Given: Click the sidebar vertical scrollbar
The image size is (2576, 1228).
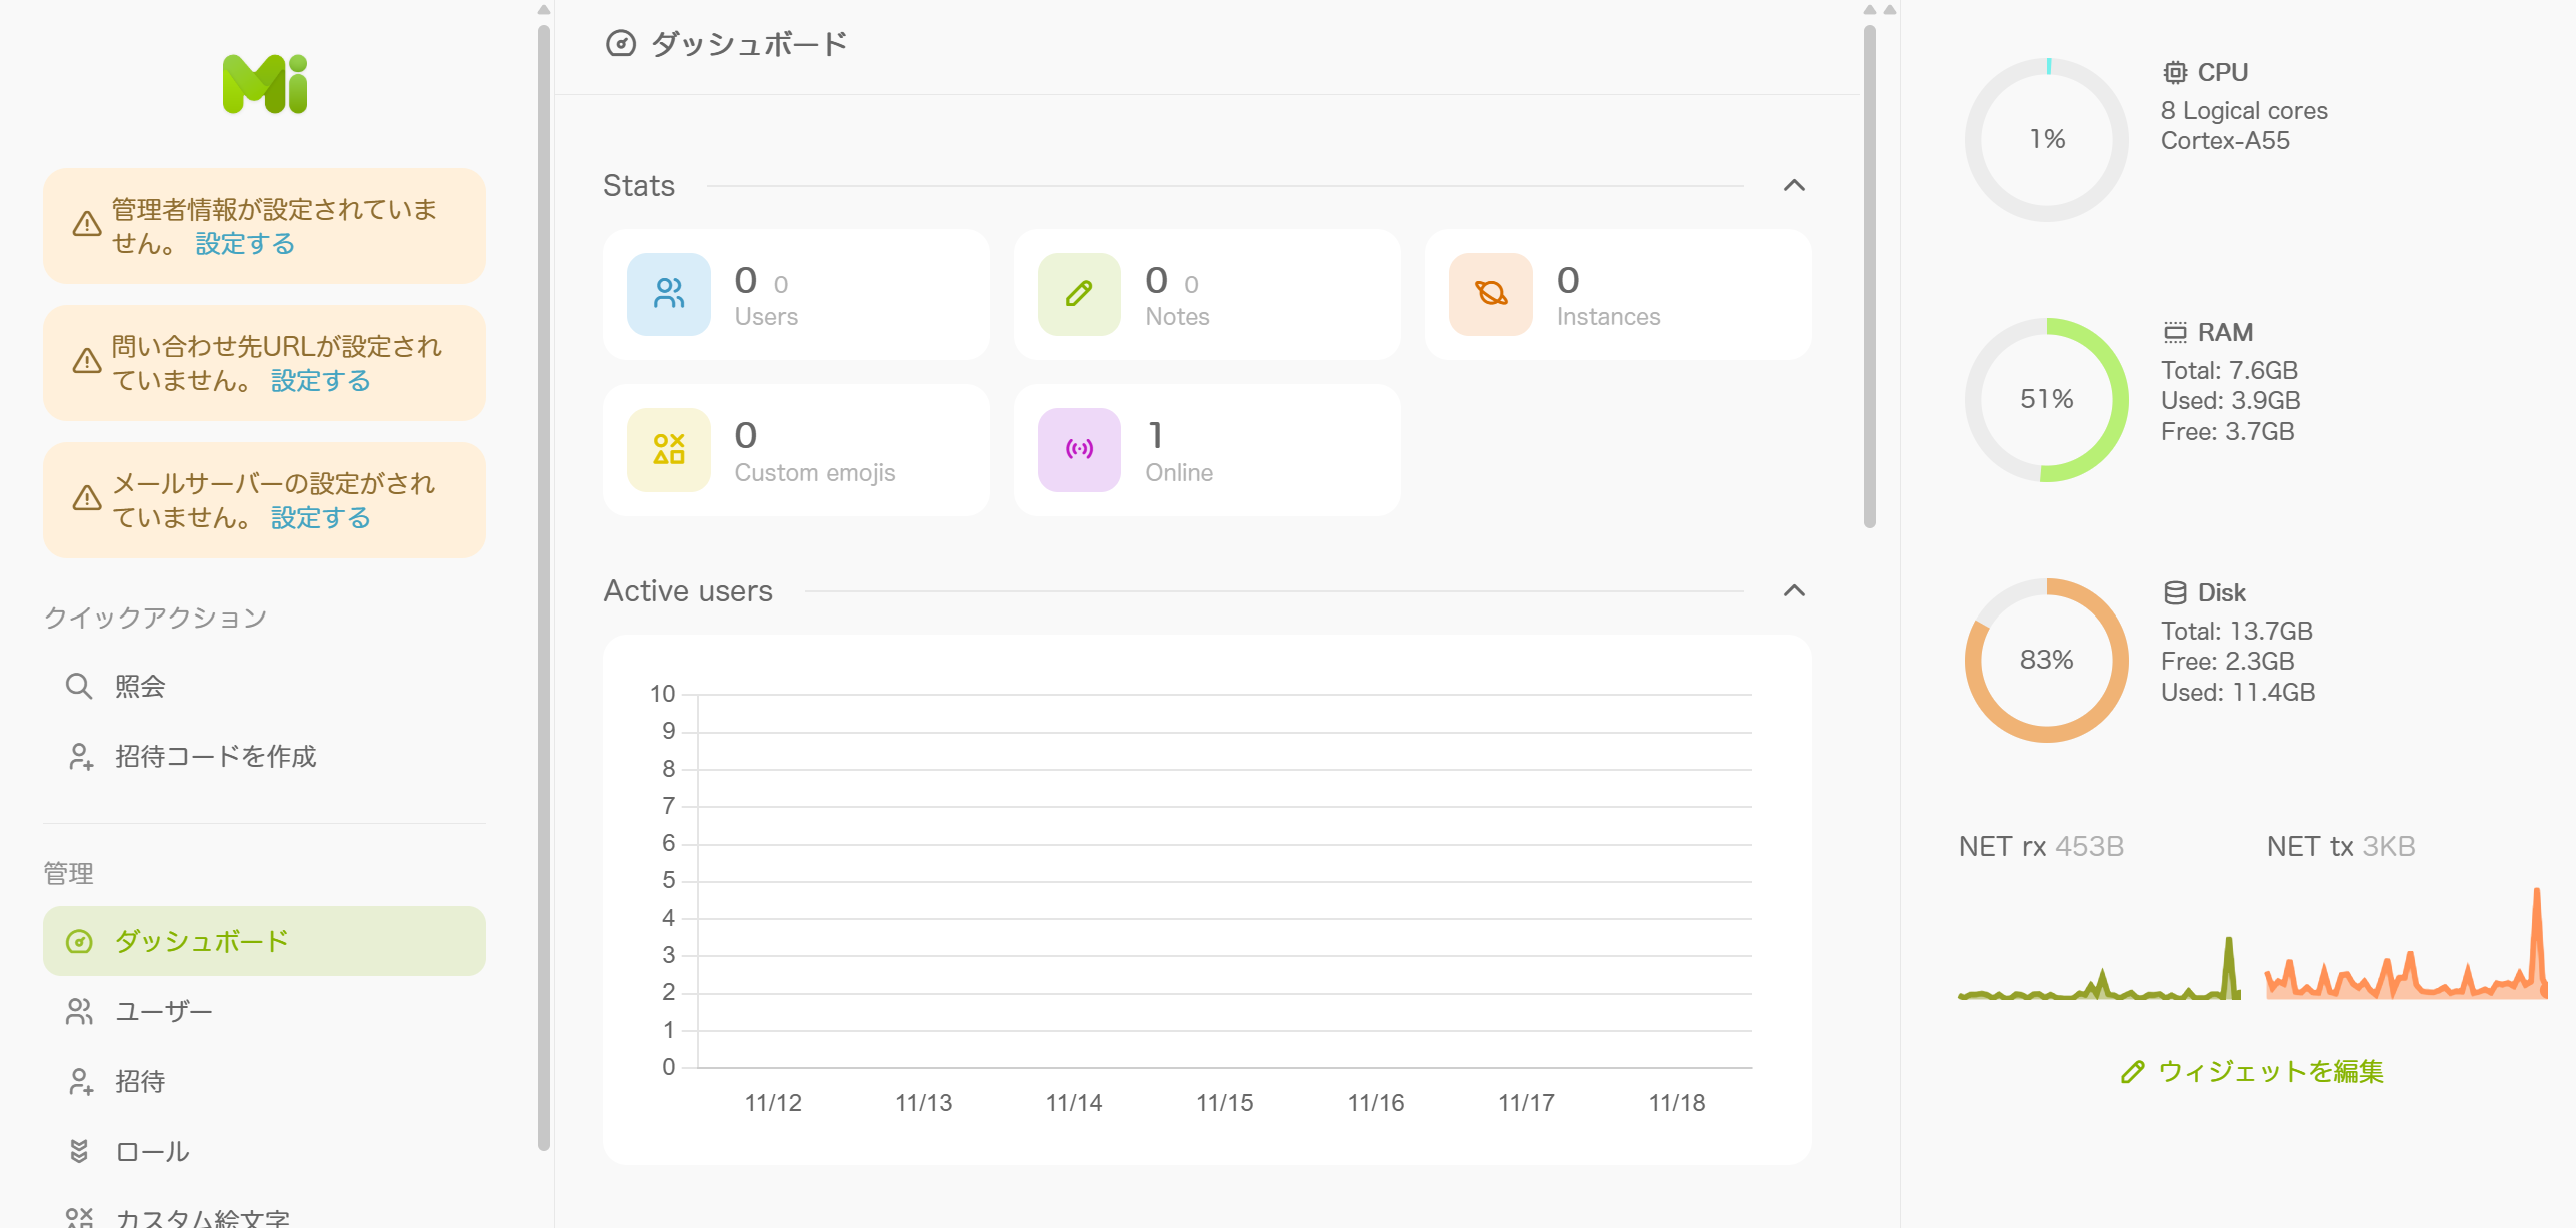Looking at the screenshot, I should 544,586.
